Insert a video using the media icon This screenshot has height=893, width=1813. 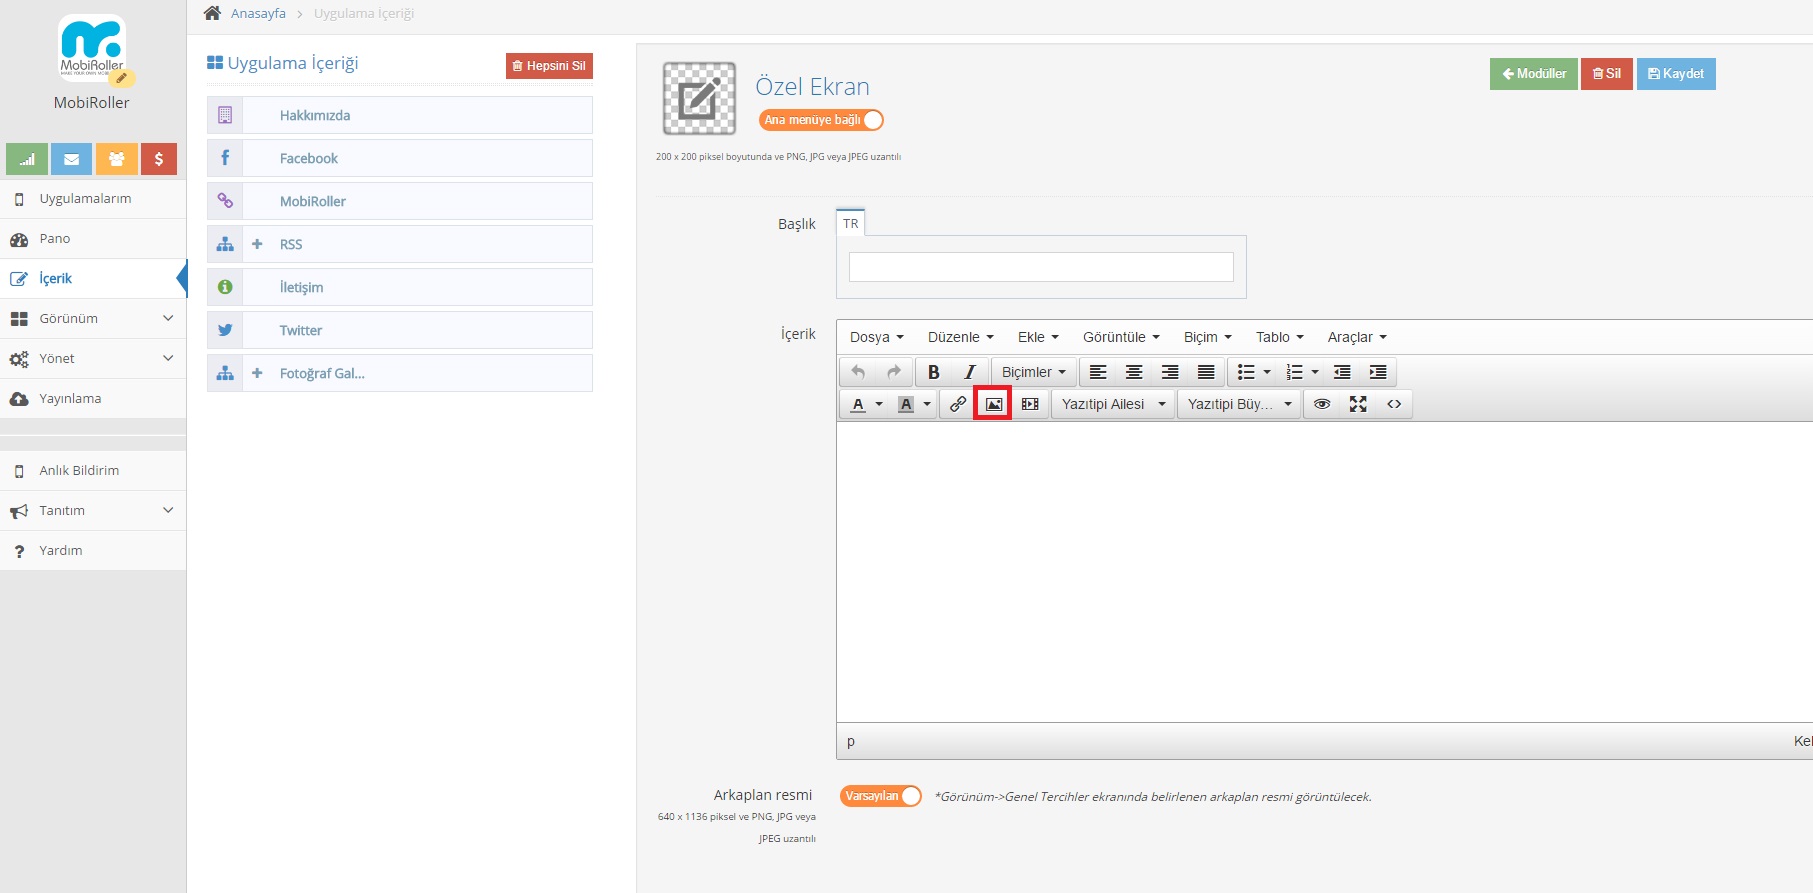pyautogui.click(x=1030, y=404)
